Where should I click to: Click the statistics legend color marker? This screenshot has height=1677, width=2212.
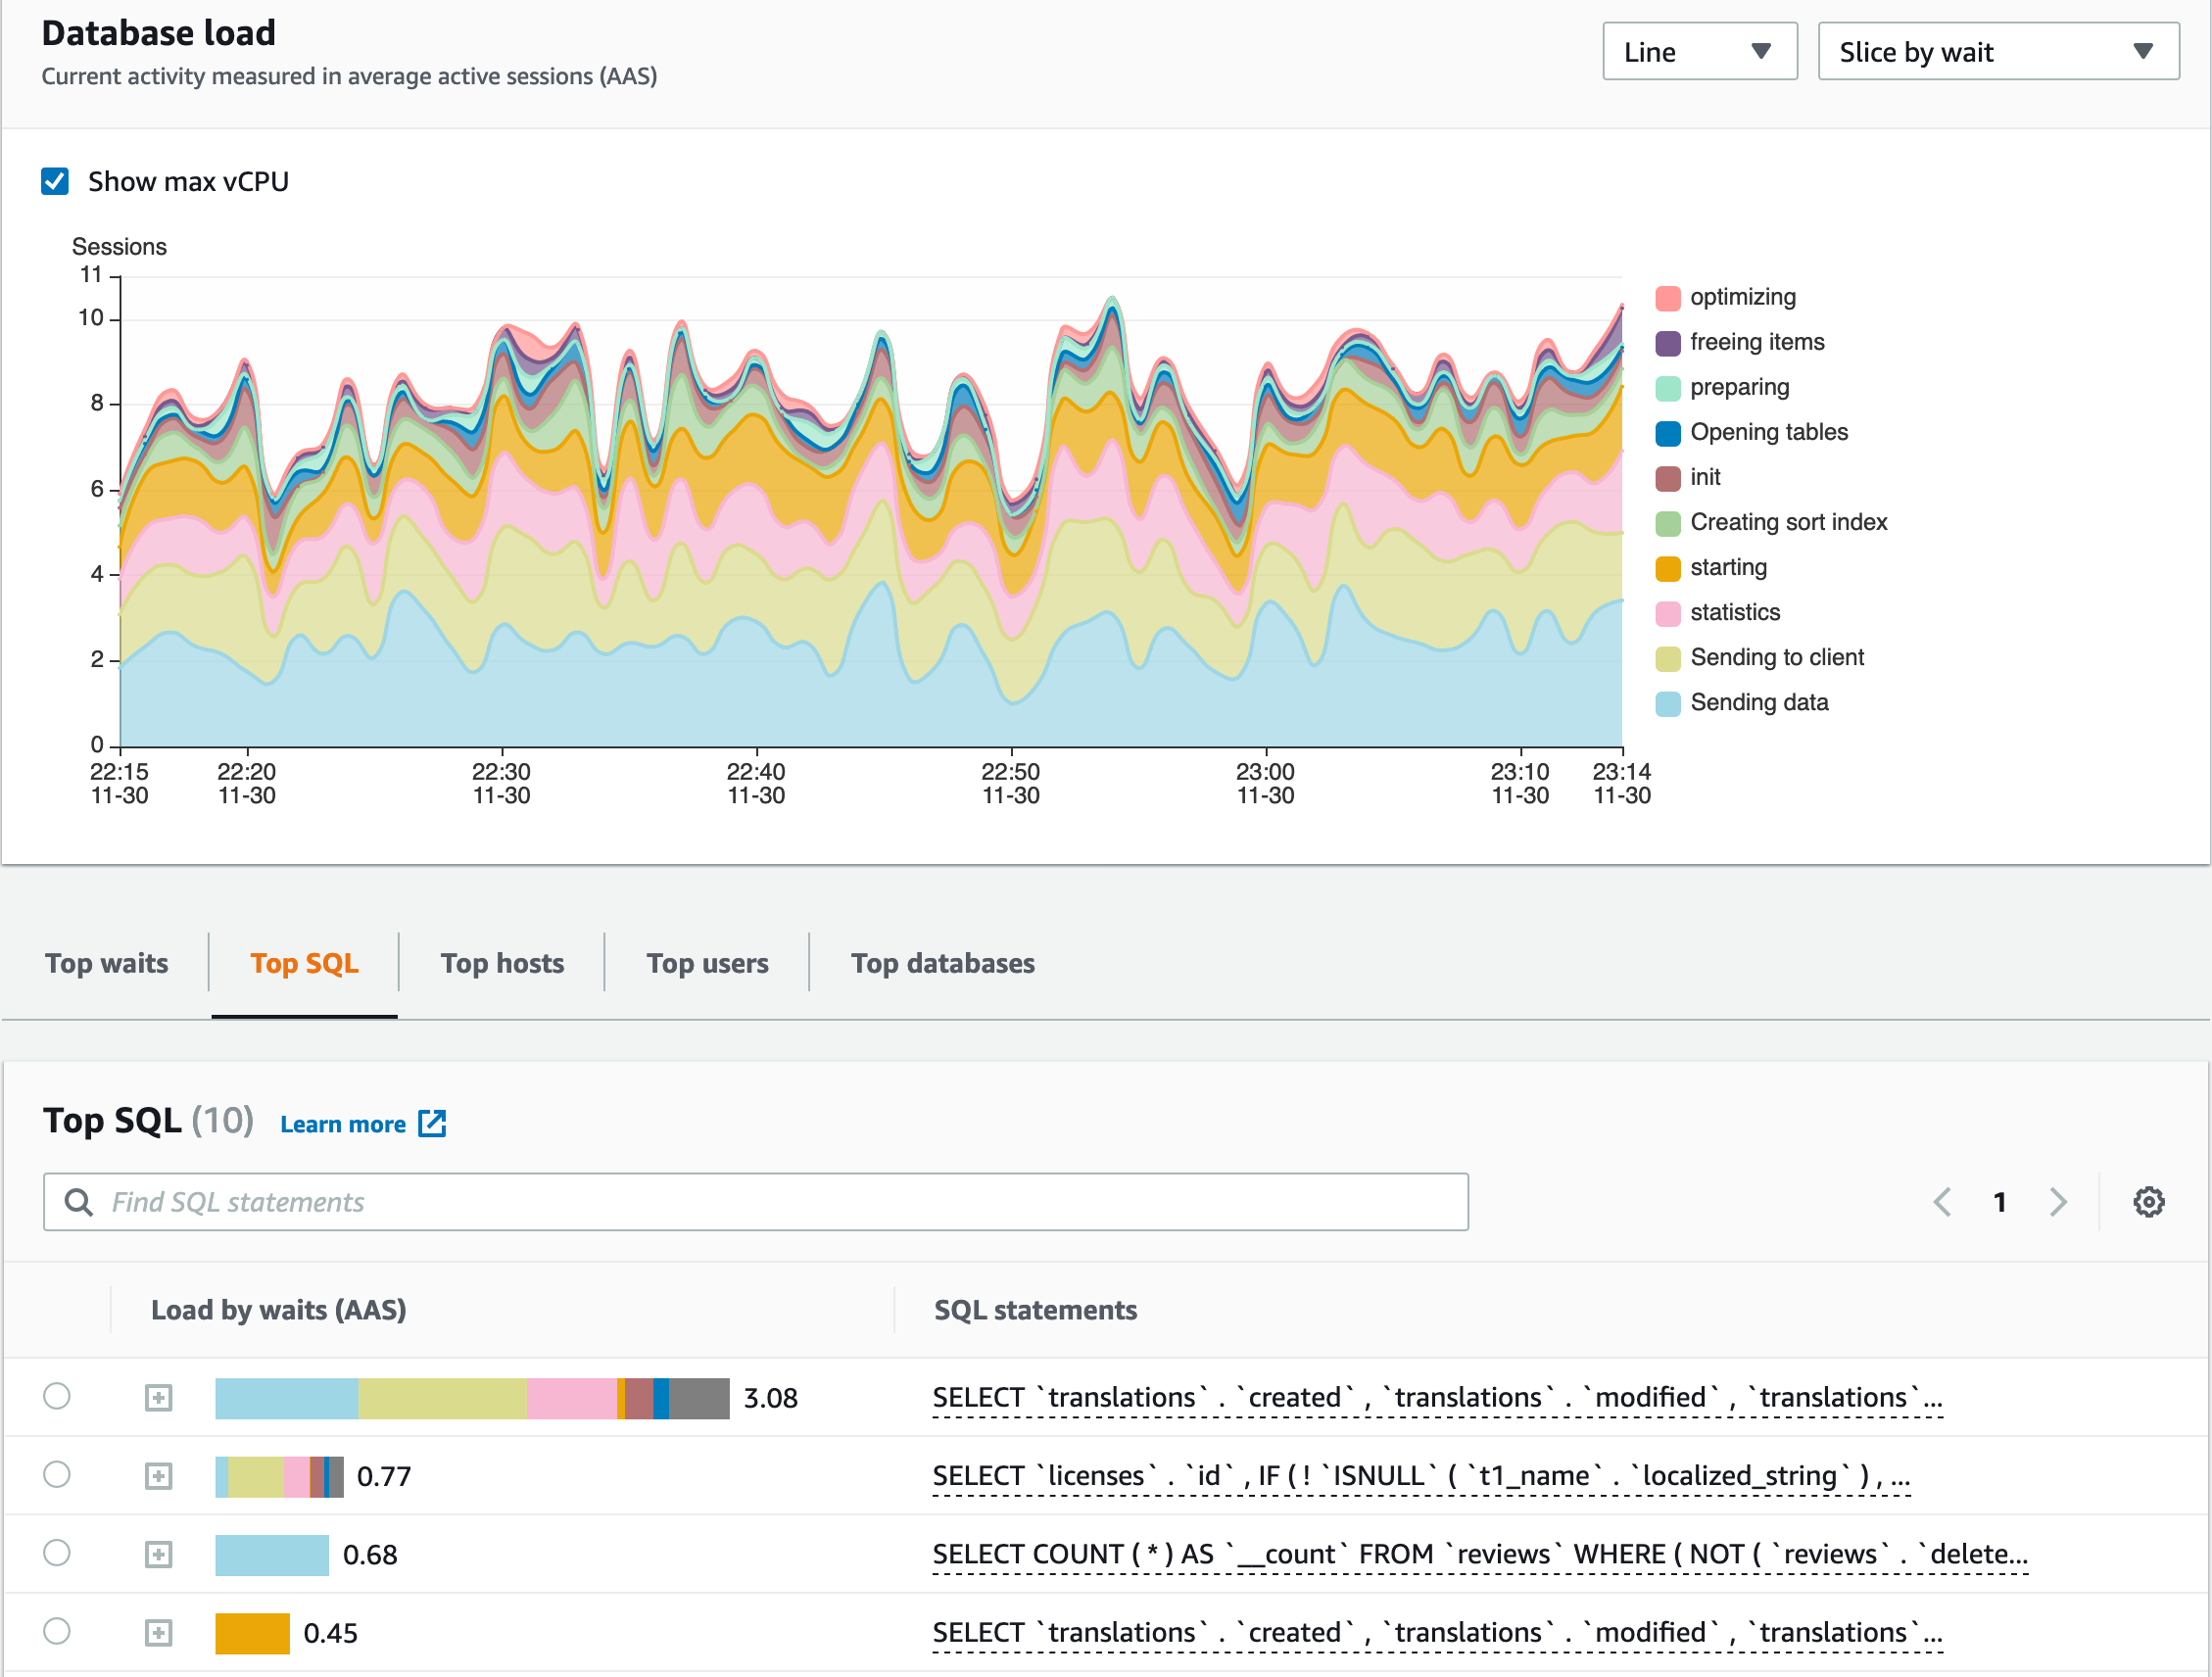[1666, 612]
